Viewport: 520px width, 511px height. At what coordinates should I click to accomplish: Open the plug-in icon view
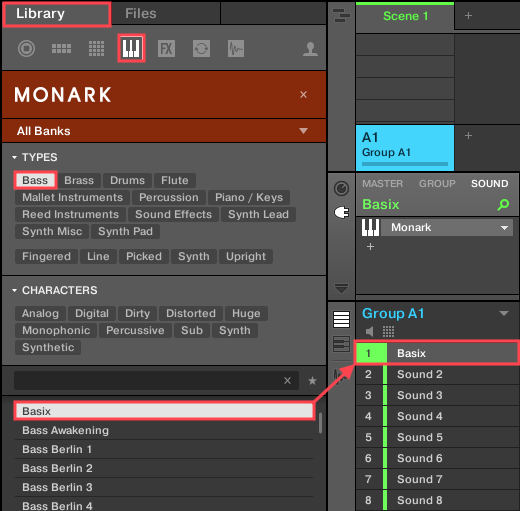(x=342, y=212)
